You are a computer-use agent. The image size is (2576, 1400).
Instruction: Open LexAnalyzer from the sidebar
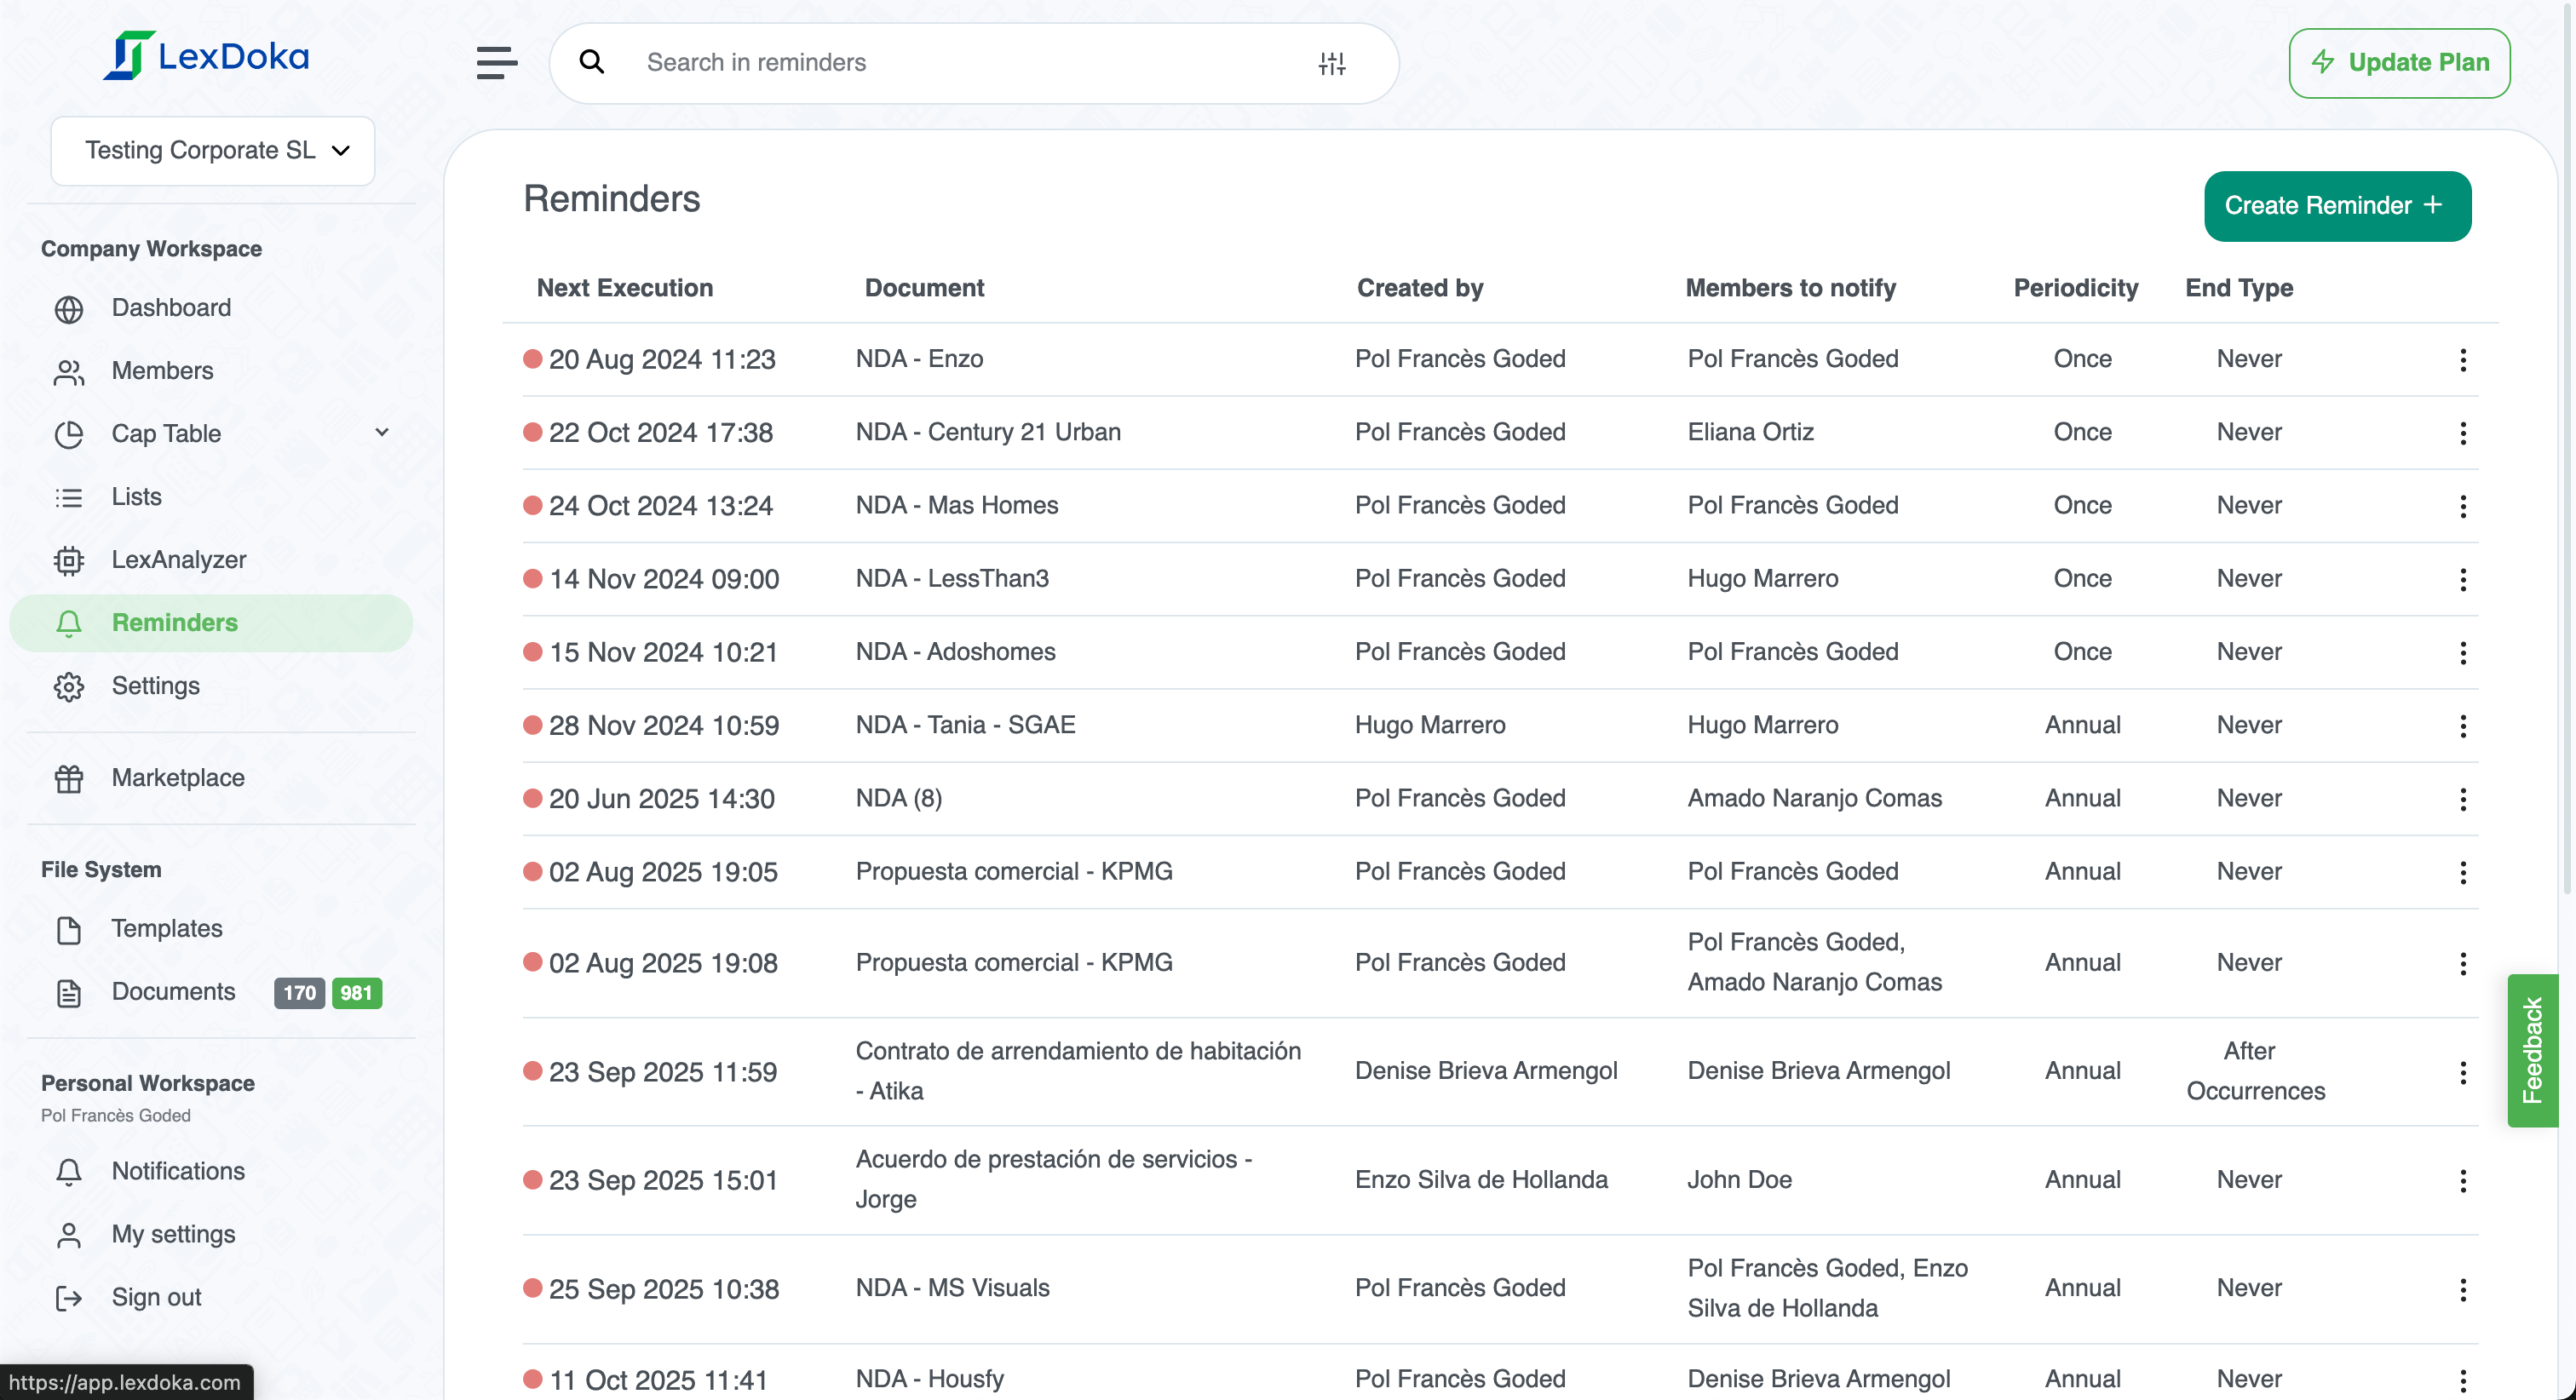(178, 560)
